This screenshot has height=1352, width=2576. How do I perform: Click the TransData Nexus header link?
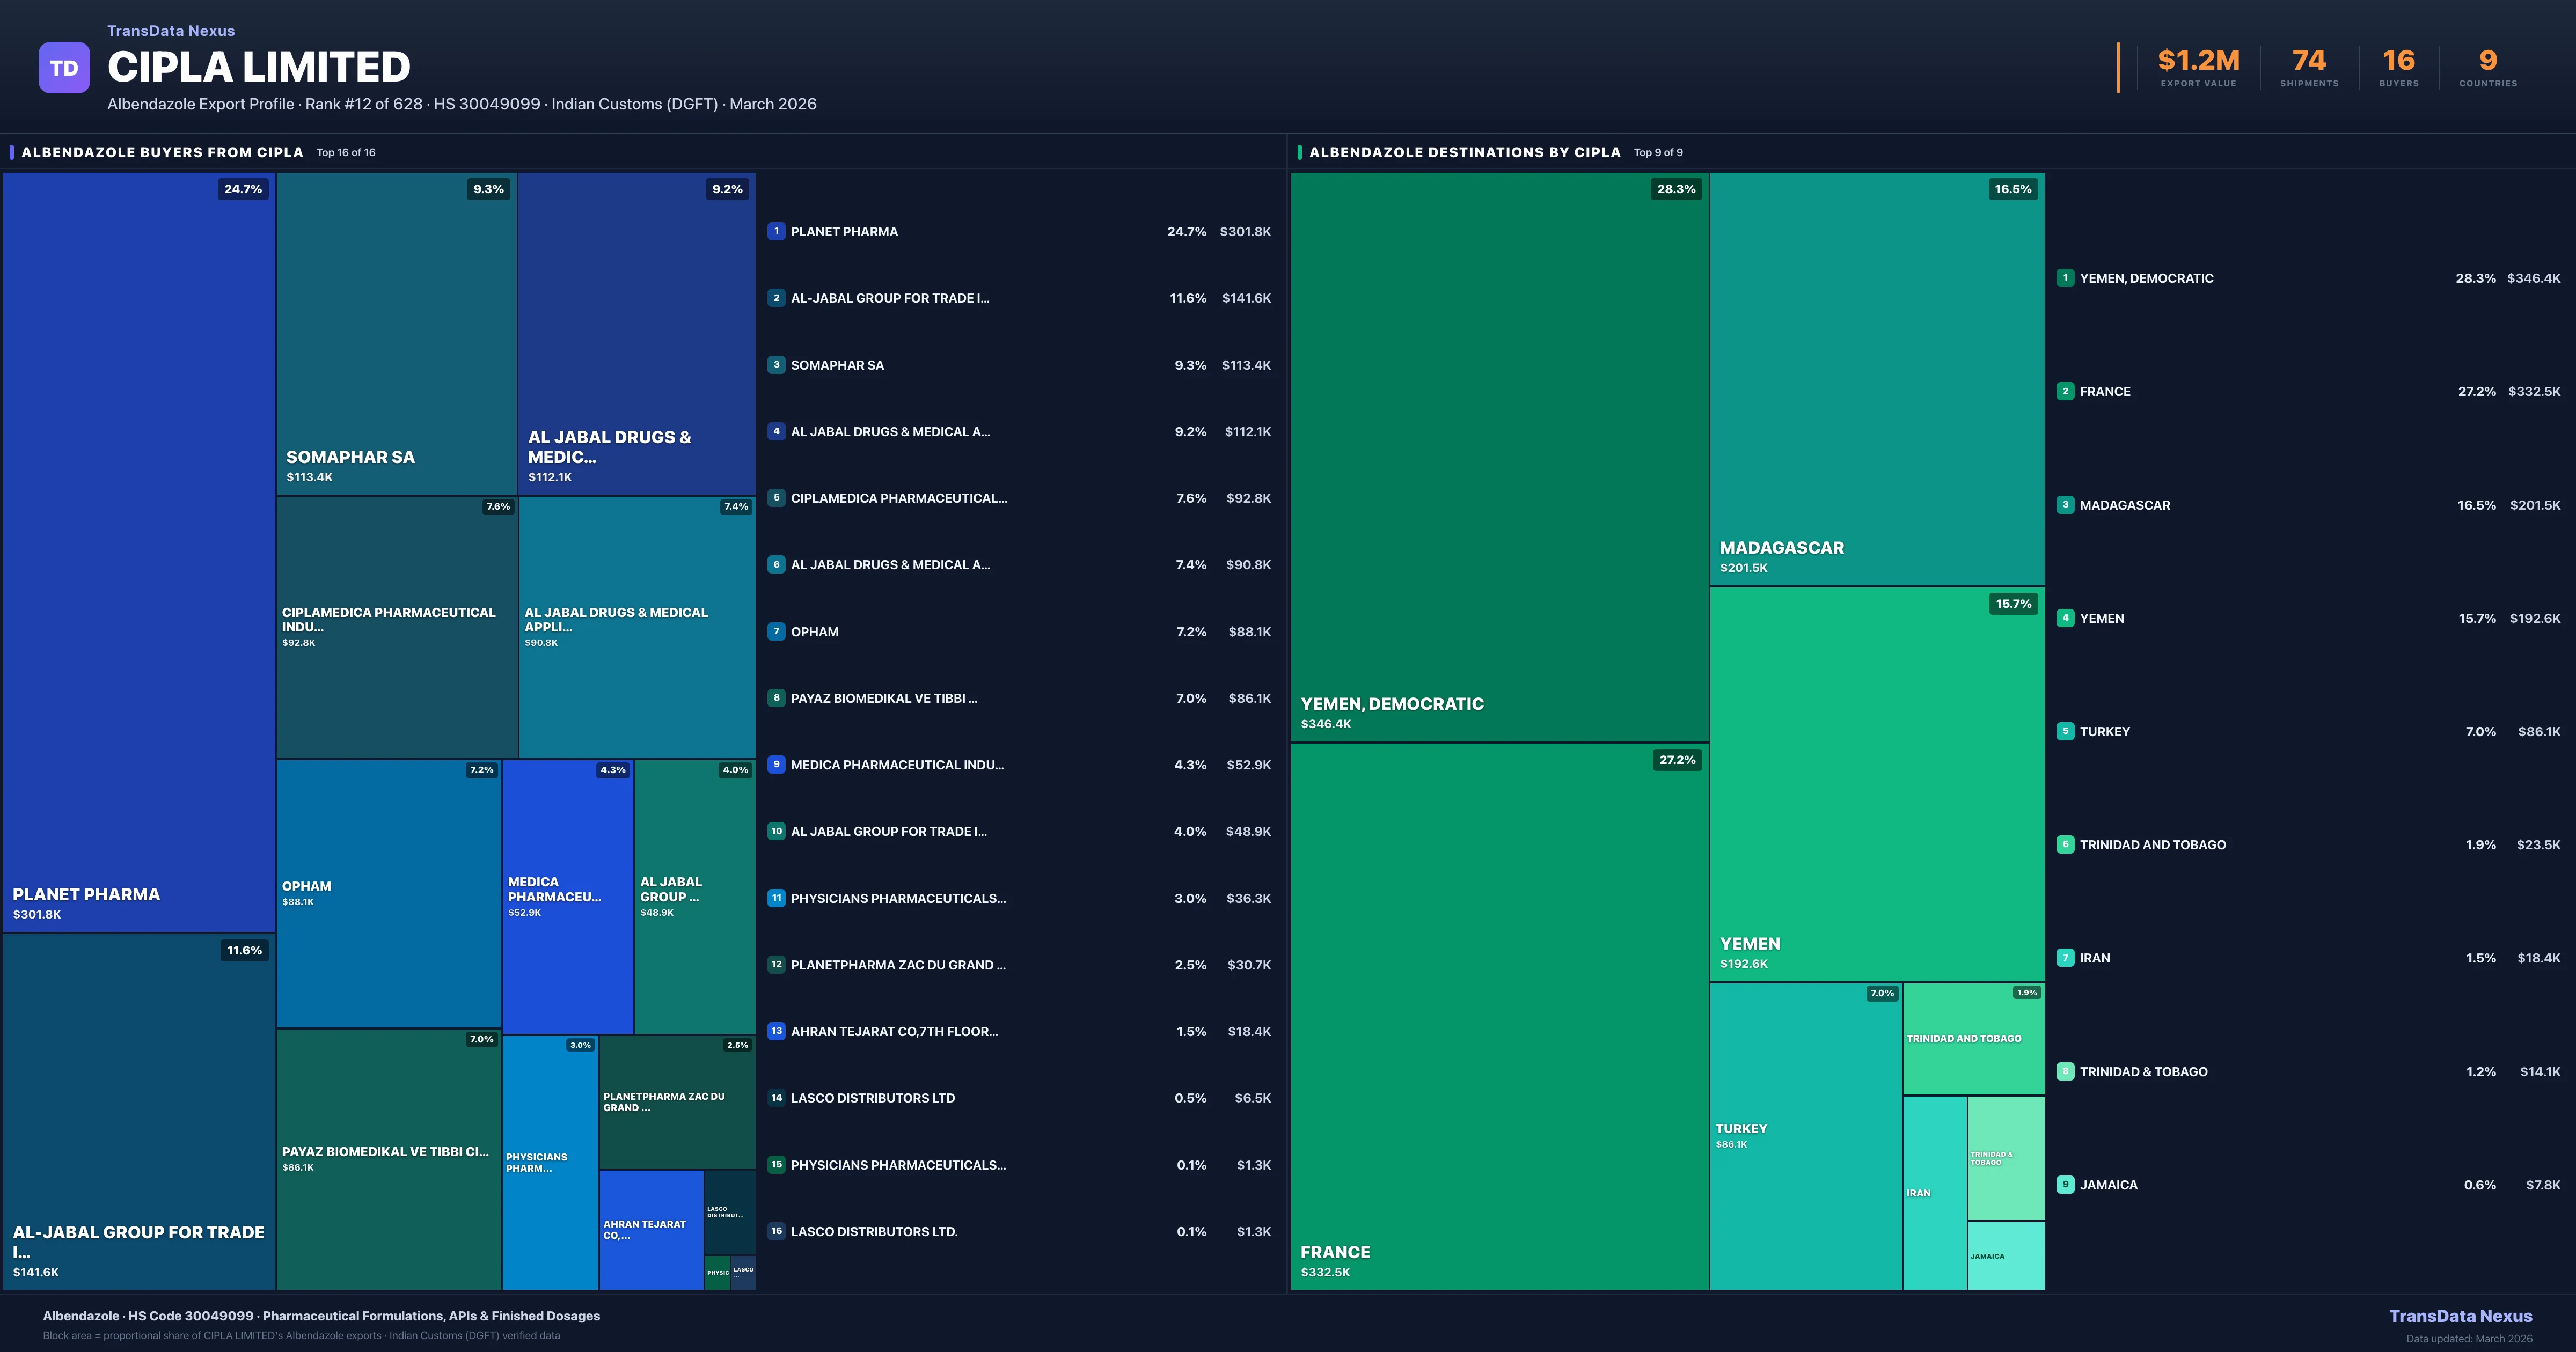pyautogui.click(x=171, y=31)
